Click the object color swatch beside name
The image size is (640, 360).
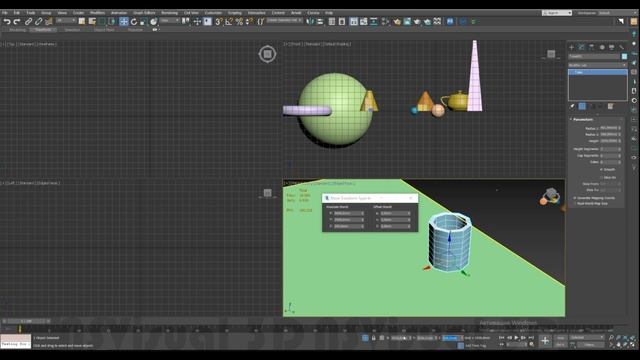tap(624, 57)
